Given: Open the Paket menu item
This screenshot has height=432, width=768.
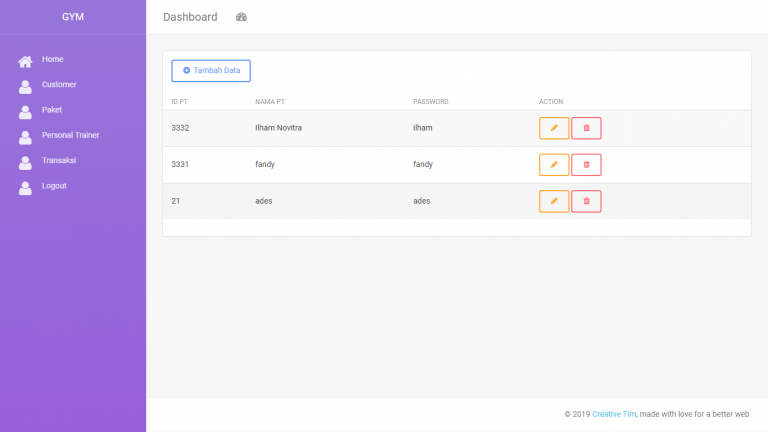Looking at the screenshot, I should click(x=52, y=110).
